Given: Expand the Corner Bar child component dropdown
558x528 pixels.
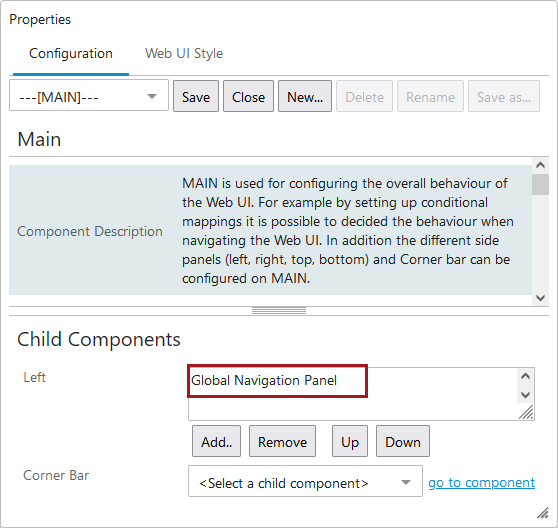Looking at the screenshot, I should [305, 481].
